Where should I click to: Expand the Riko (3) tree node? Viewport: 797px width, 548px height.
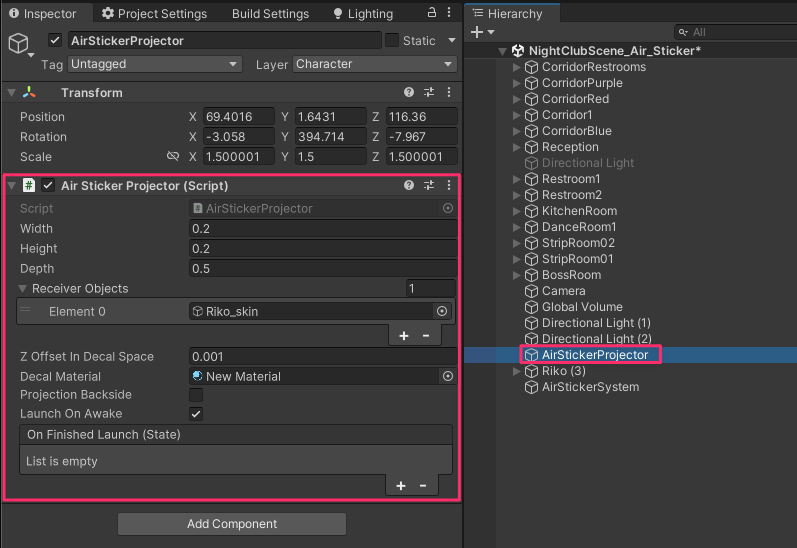(x=516, y=371)
